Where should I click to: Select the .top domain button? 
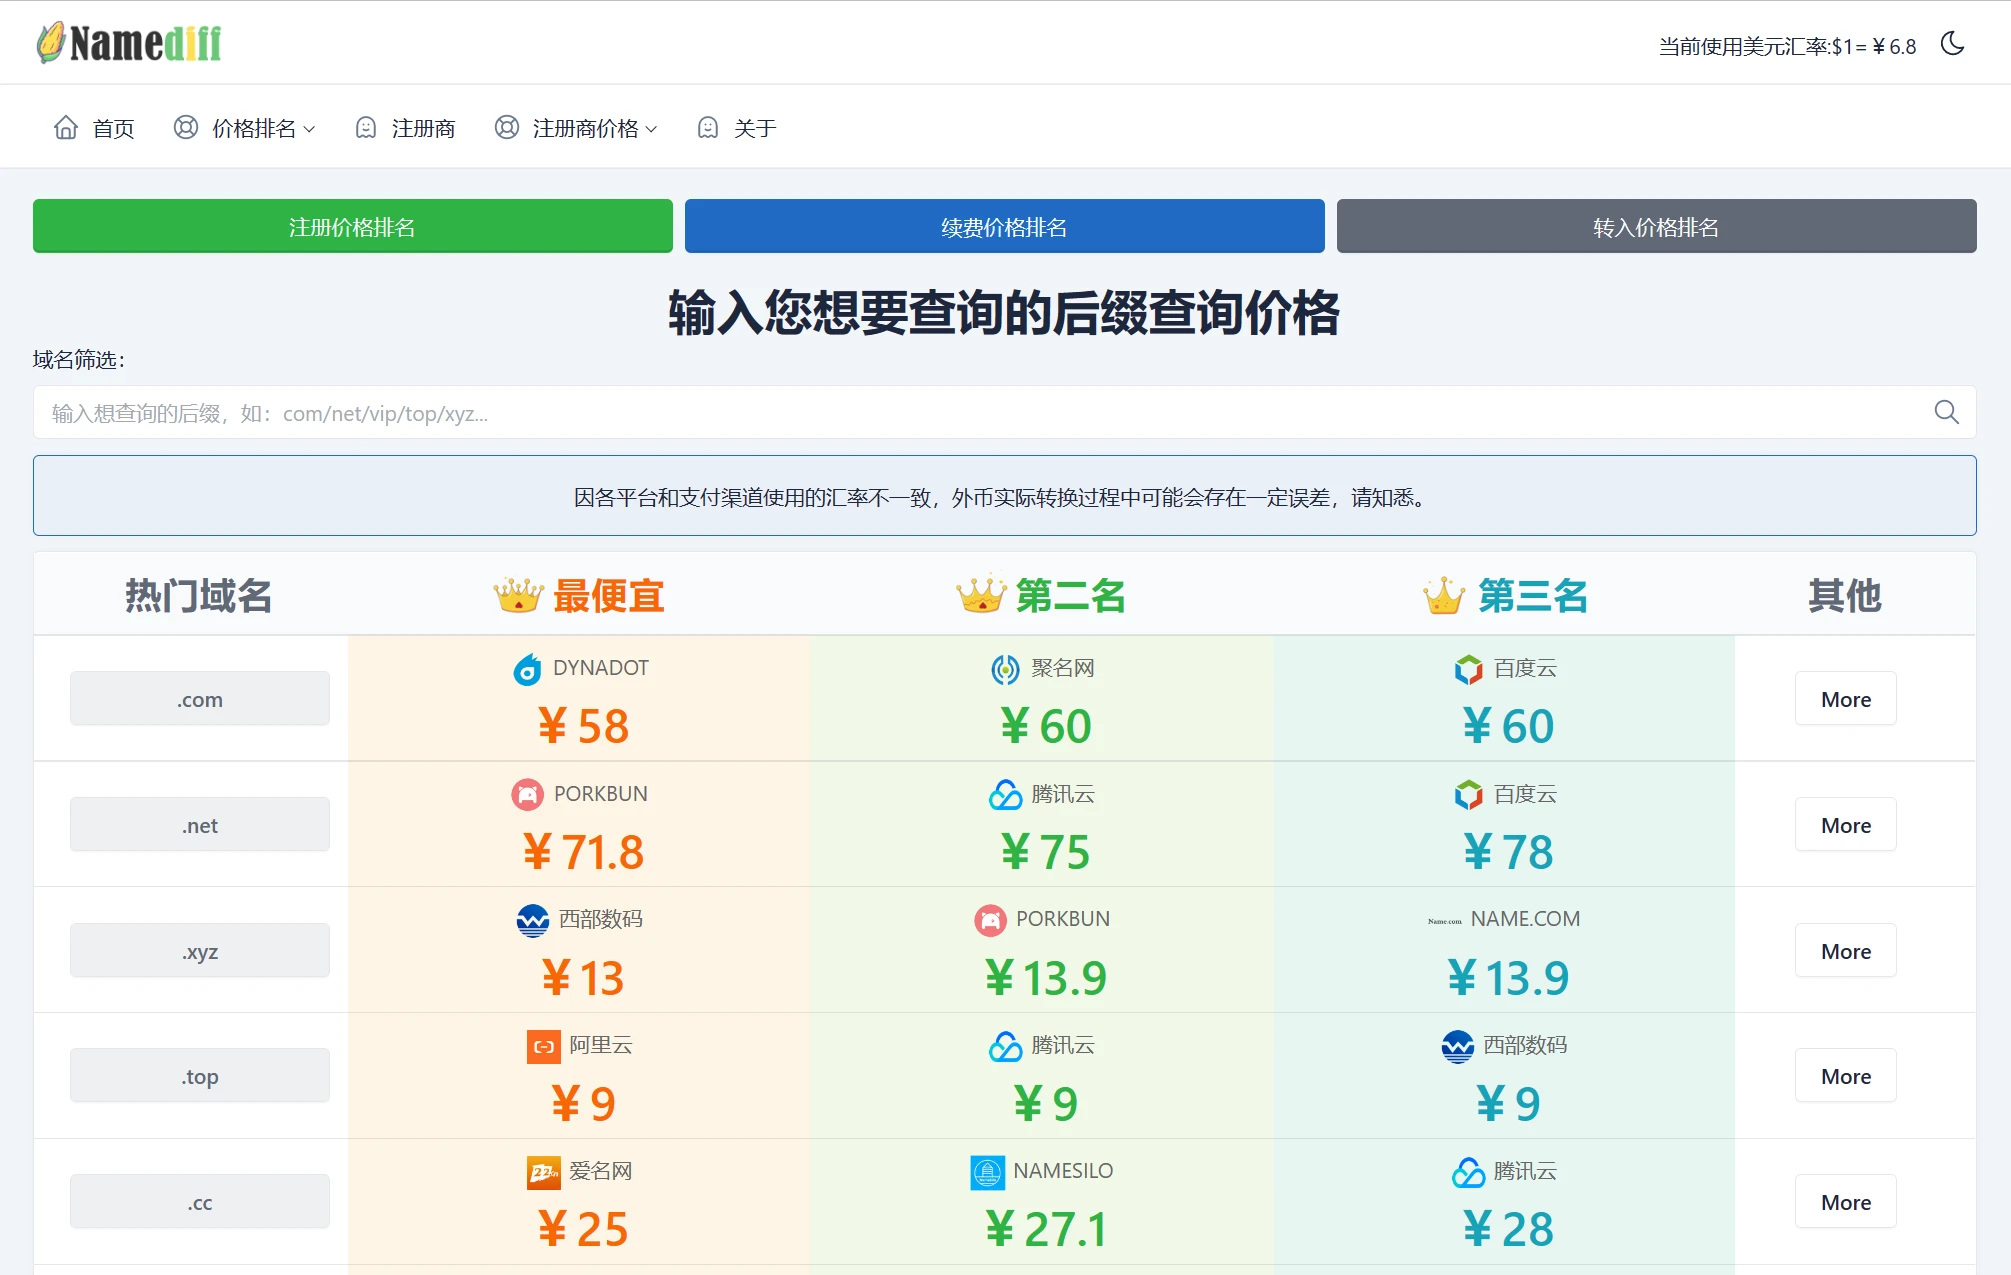point(200,1076)
